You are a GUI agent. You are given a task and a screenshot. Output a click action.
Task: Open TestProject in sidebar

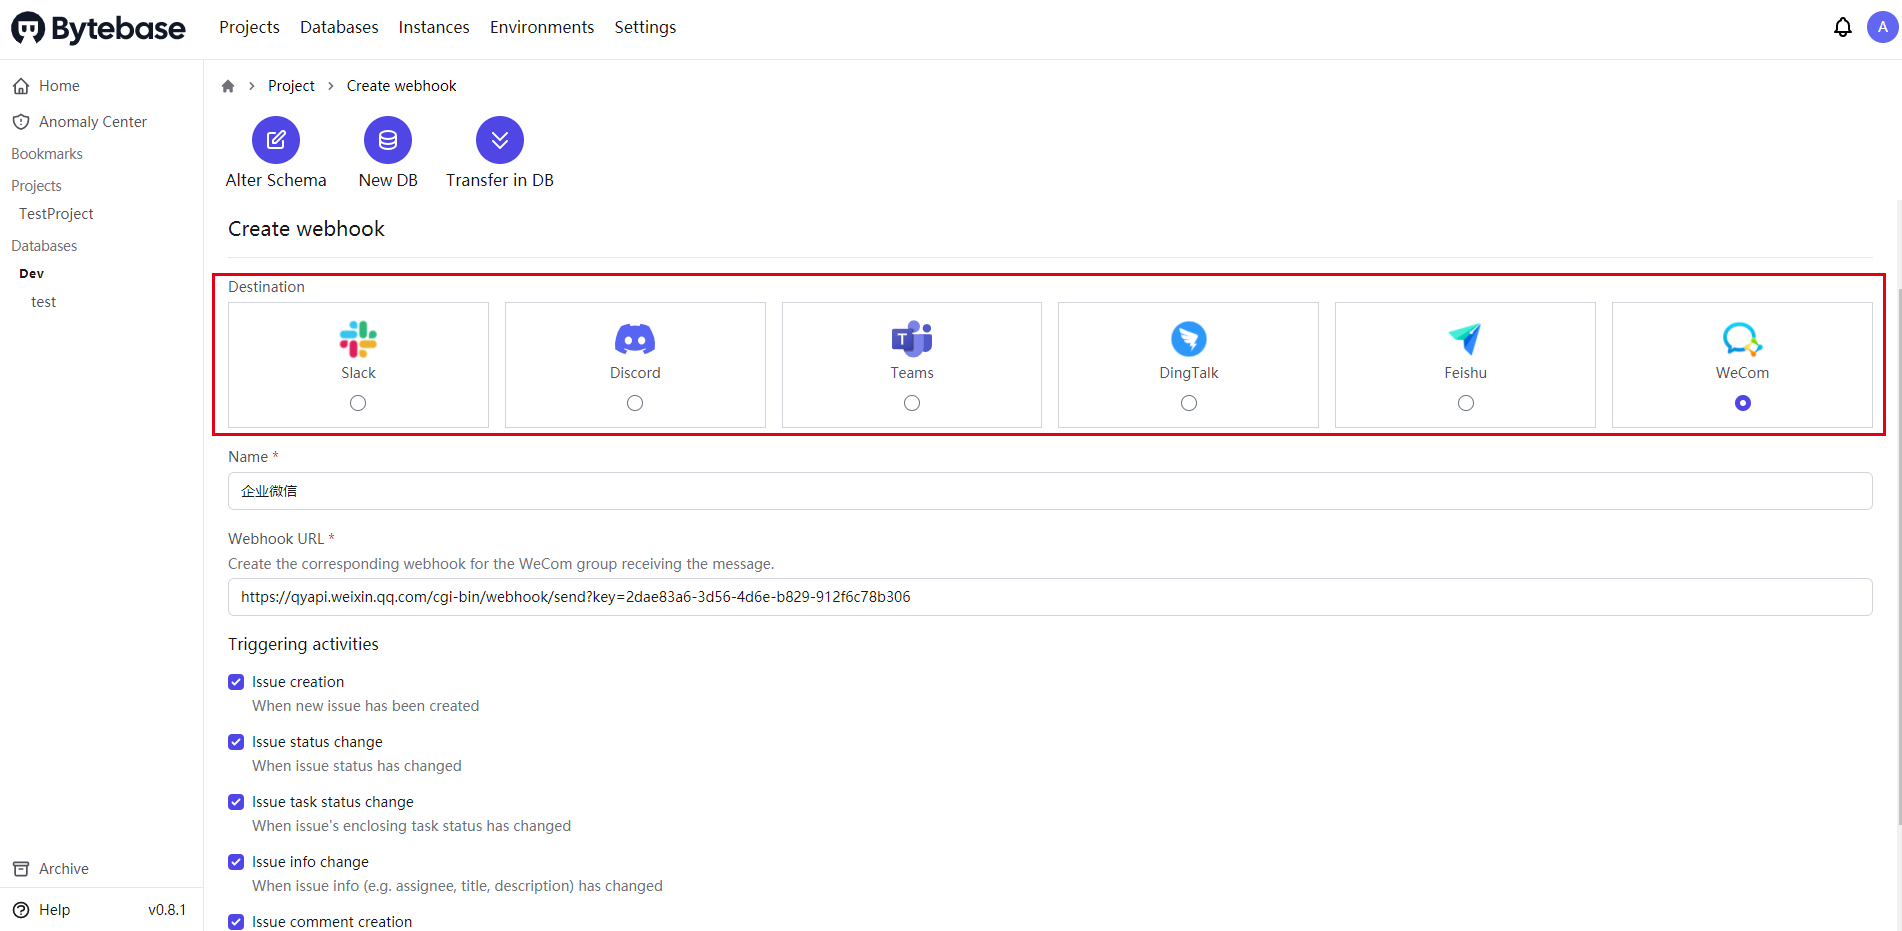(56, 214)
